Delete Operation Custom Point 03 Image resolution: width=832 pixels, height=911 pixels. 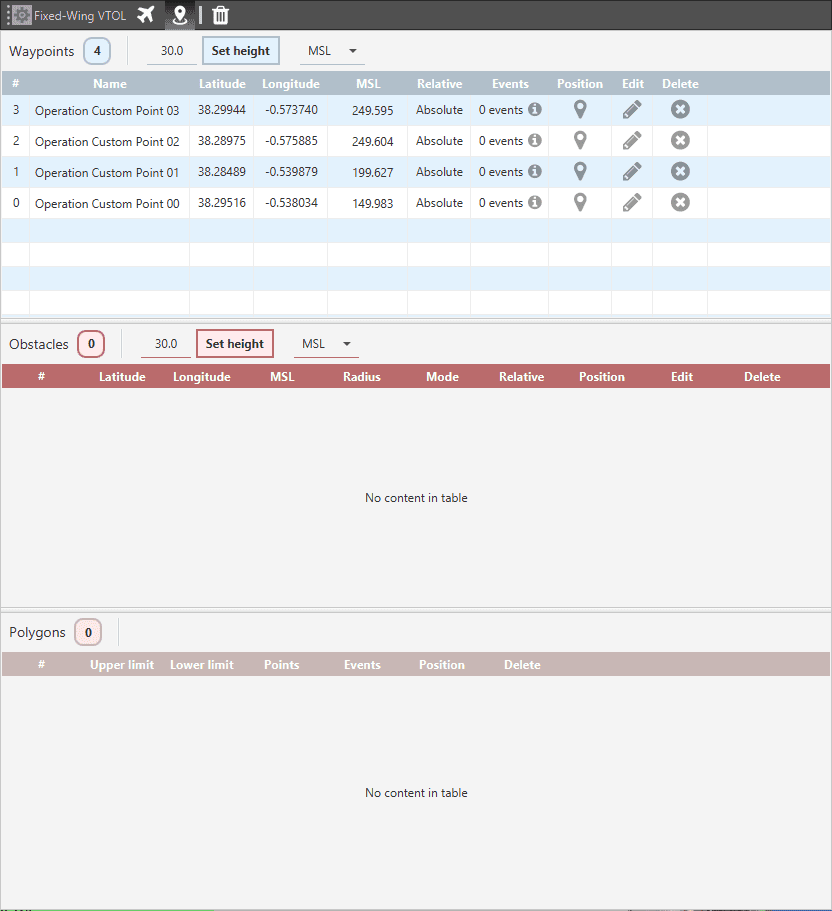click(x=680, y=109)
